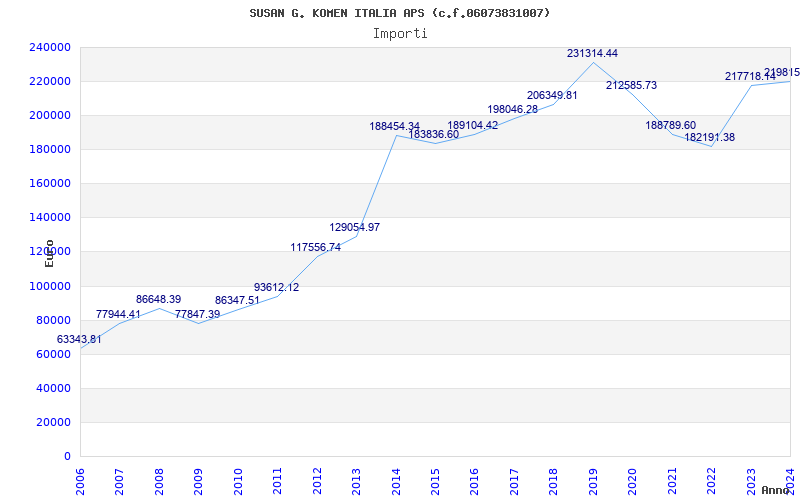Select the data label 86648.39
This screenshot has width=800, height=500.
pos(158,299)
